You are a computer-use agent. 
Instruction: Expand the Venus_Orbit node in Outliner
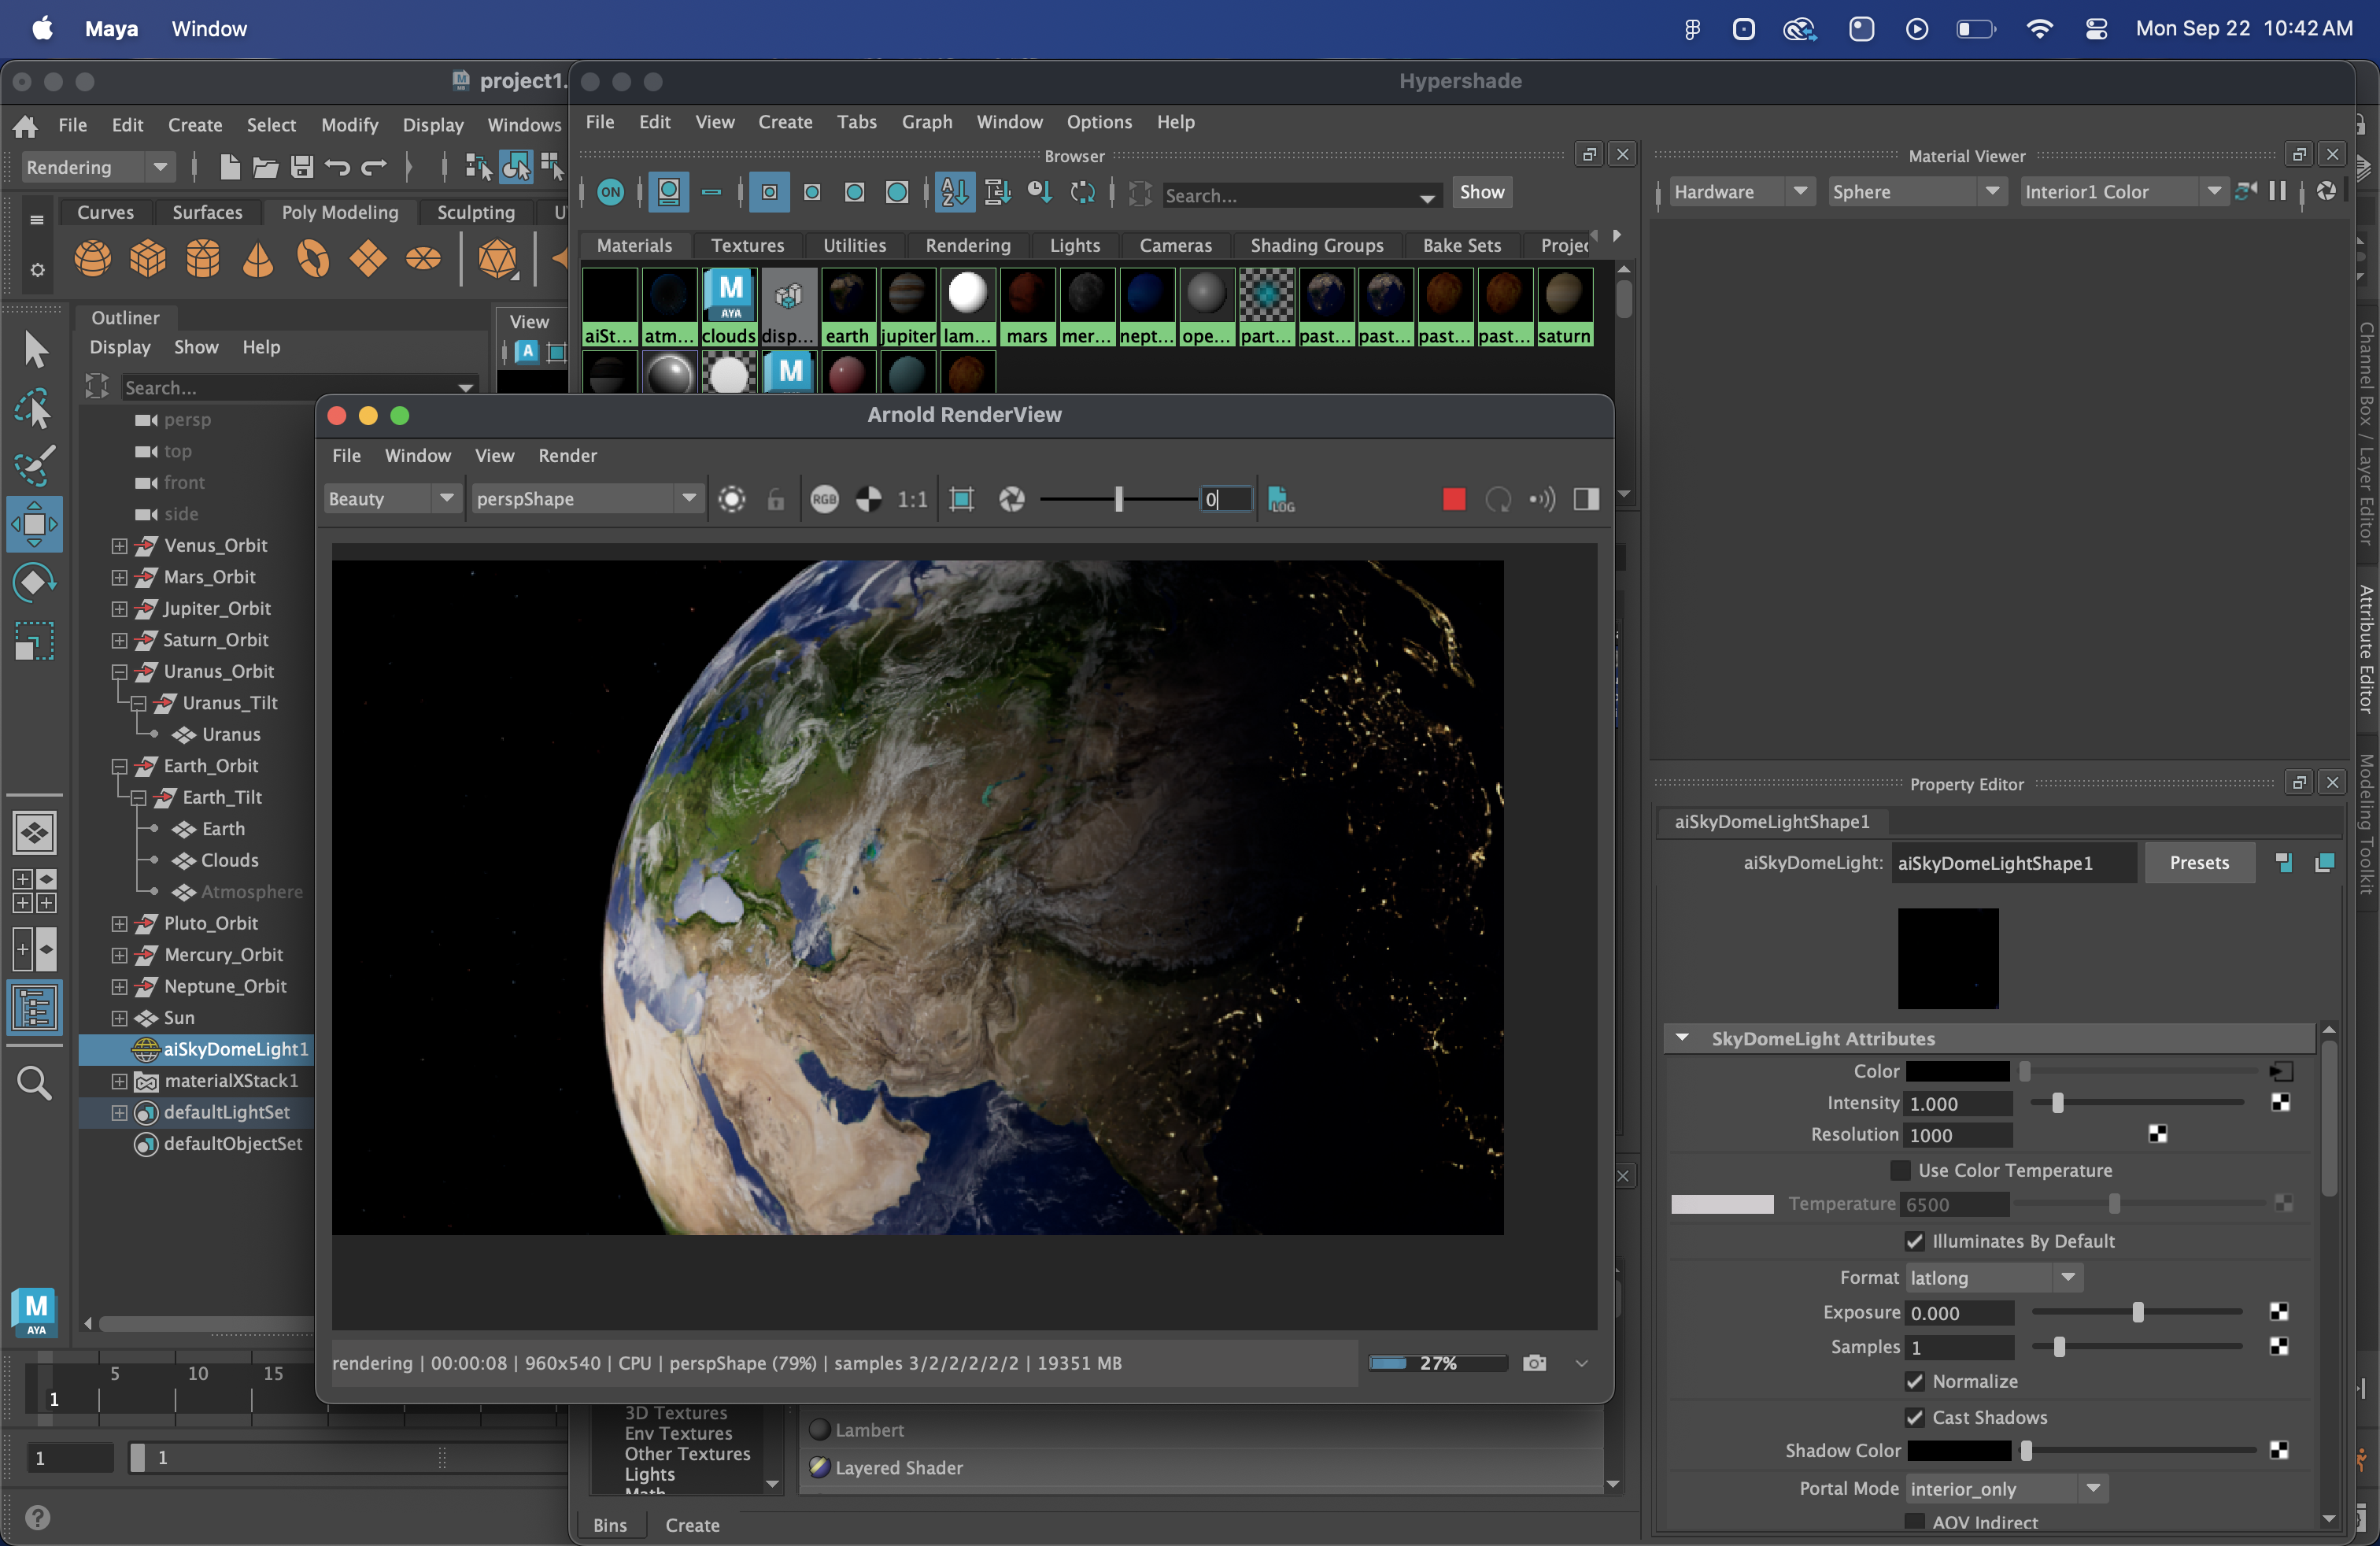click(x=119, y=546)
